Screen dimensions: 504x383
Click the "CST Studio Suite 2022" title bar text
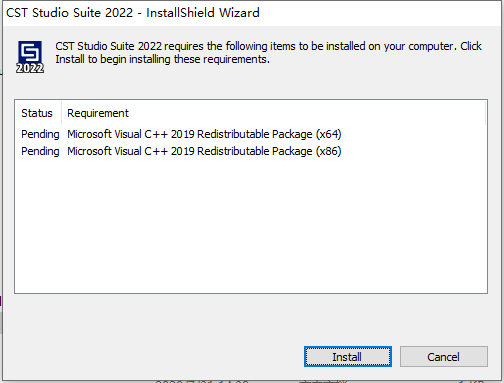coord(69,13)
